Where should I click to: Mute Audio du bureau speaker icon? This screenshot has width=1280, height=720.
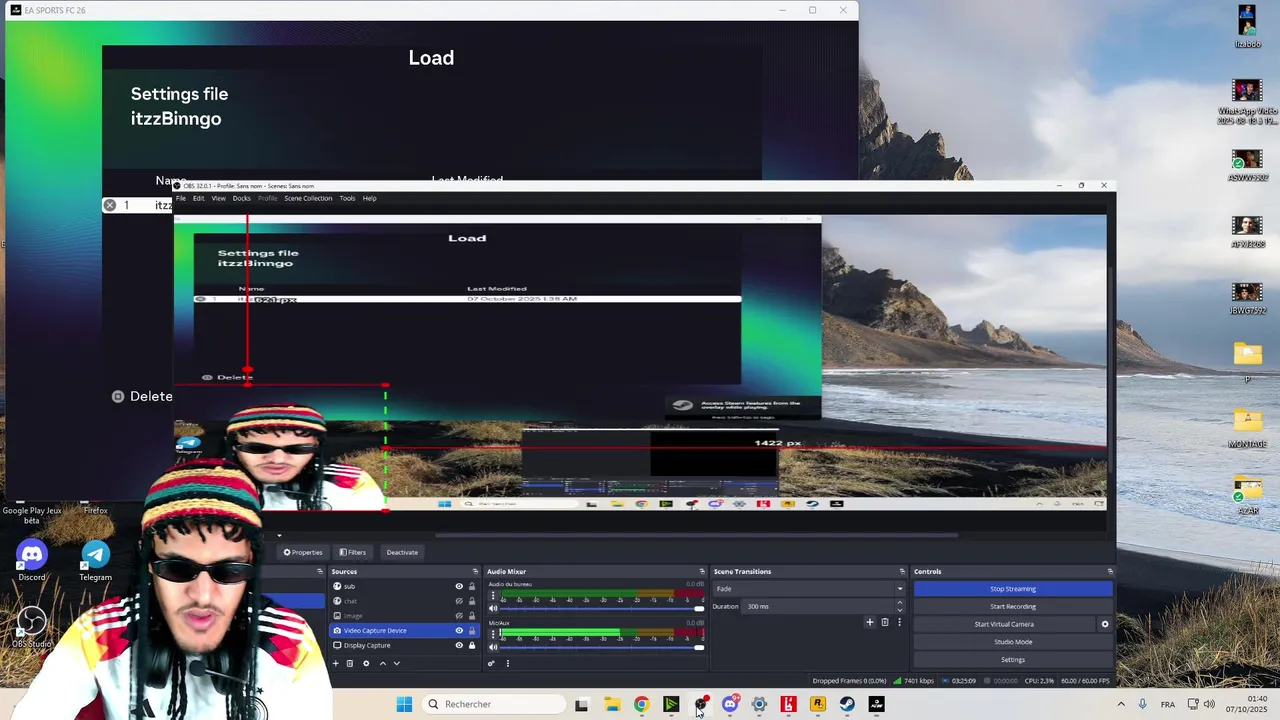(492, 608)
